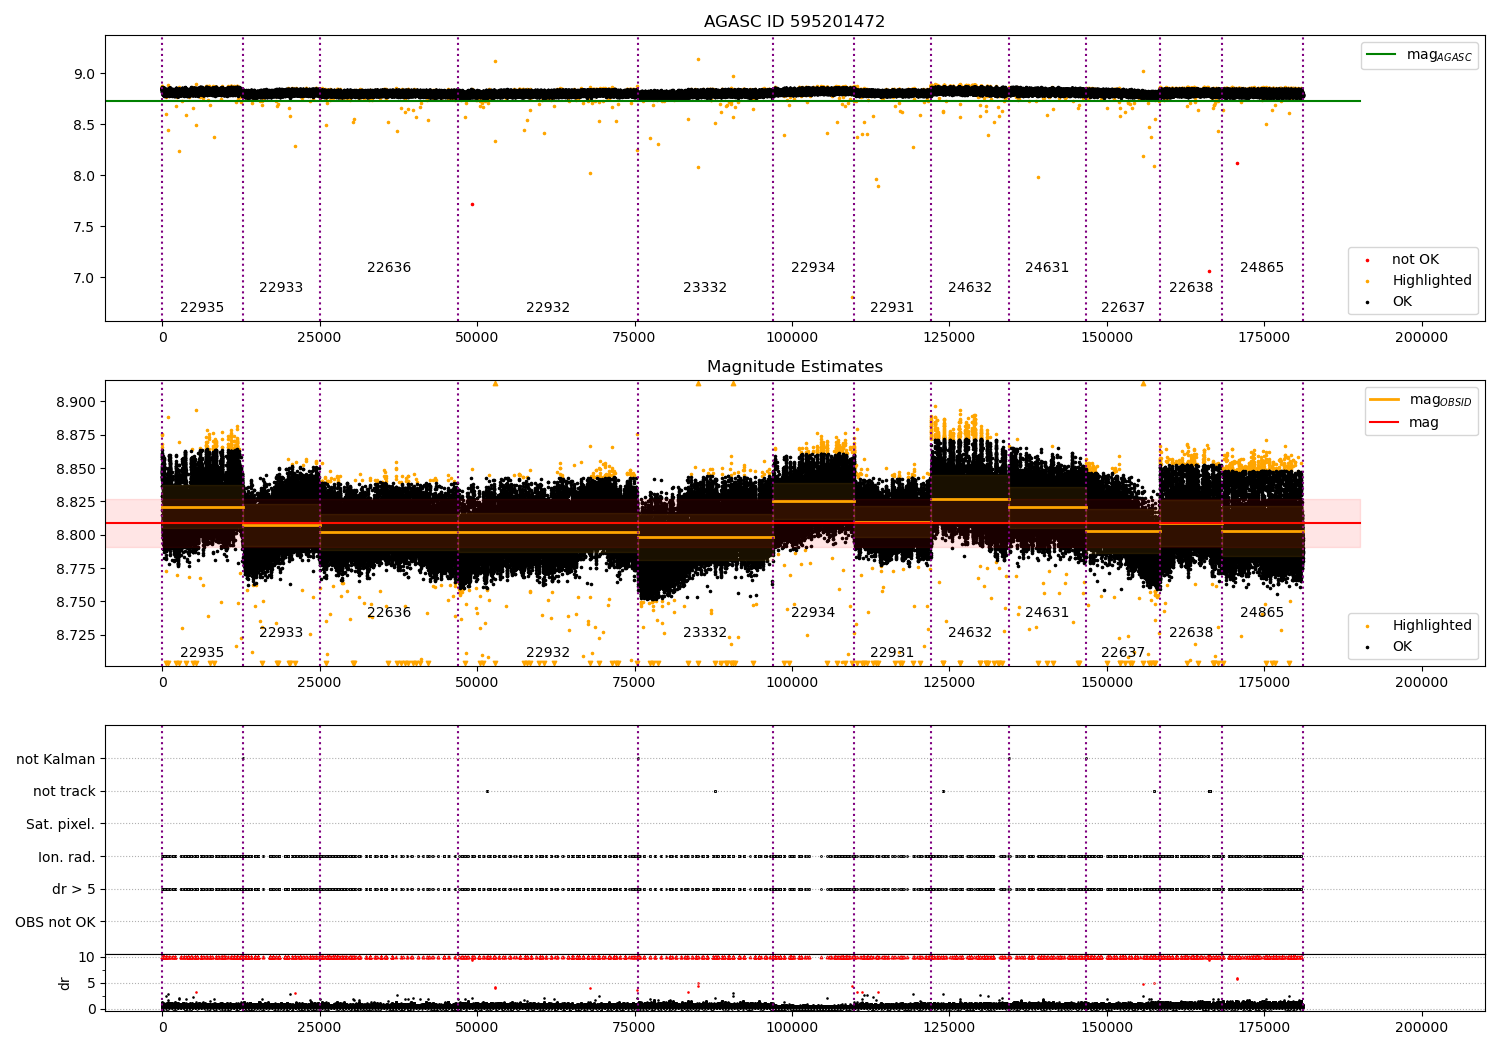The image size is (1500, 1050).
Task: Click the title "AGASC ID 595201472"
Action: (794, 22)
